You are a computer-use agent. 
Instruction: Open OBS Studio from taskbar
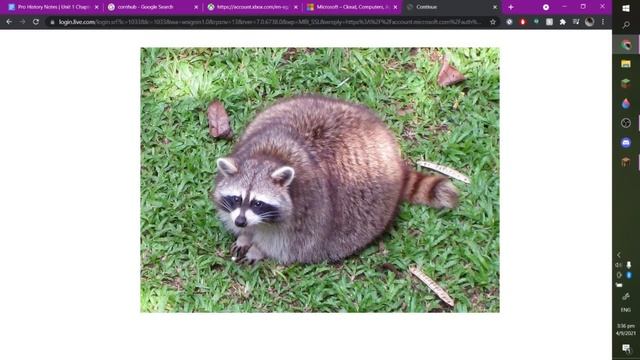pyautogui.click(x=626, y=123)
